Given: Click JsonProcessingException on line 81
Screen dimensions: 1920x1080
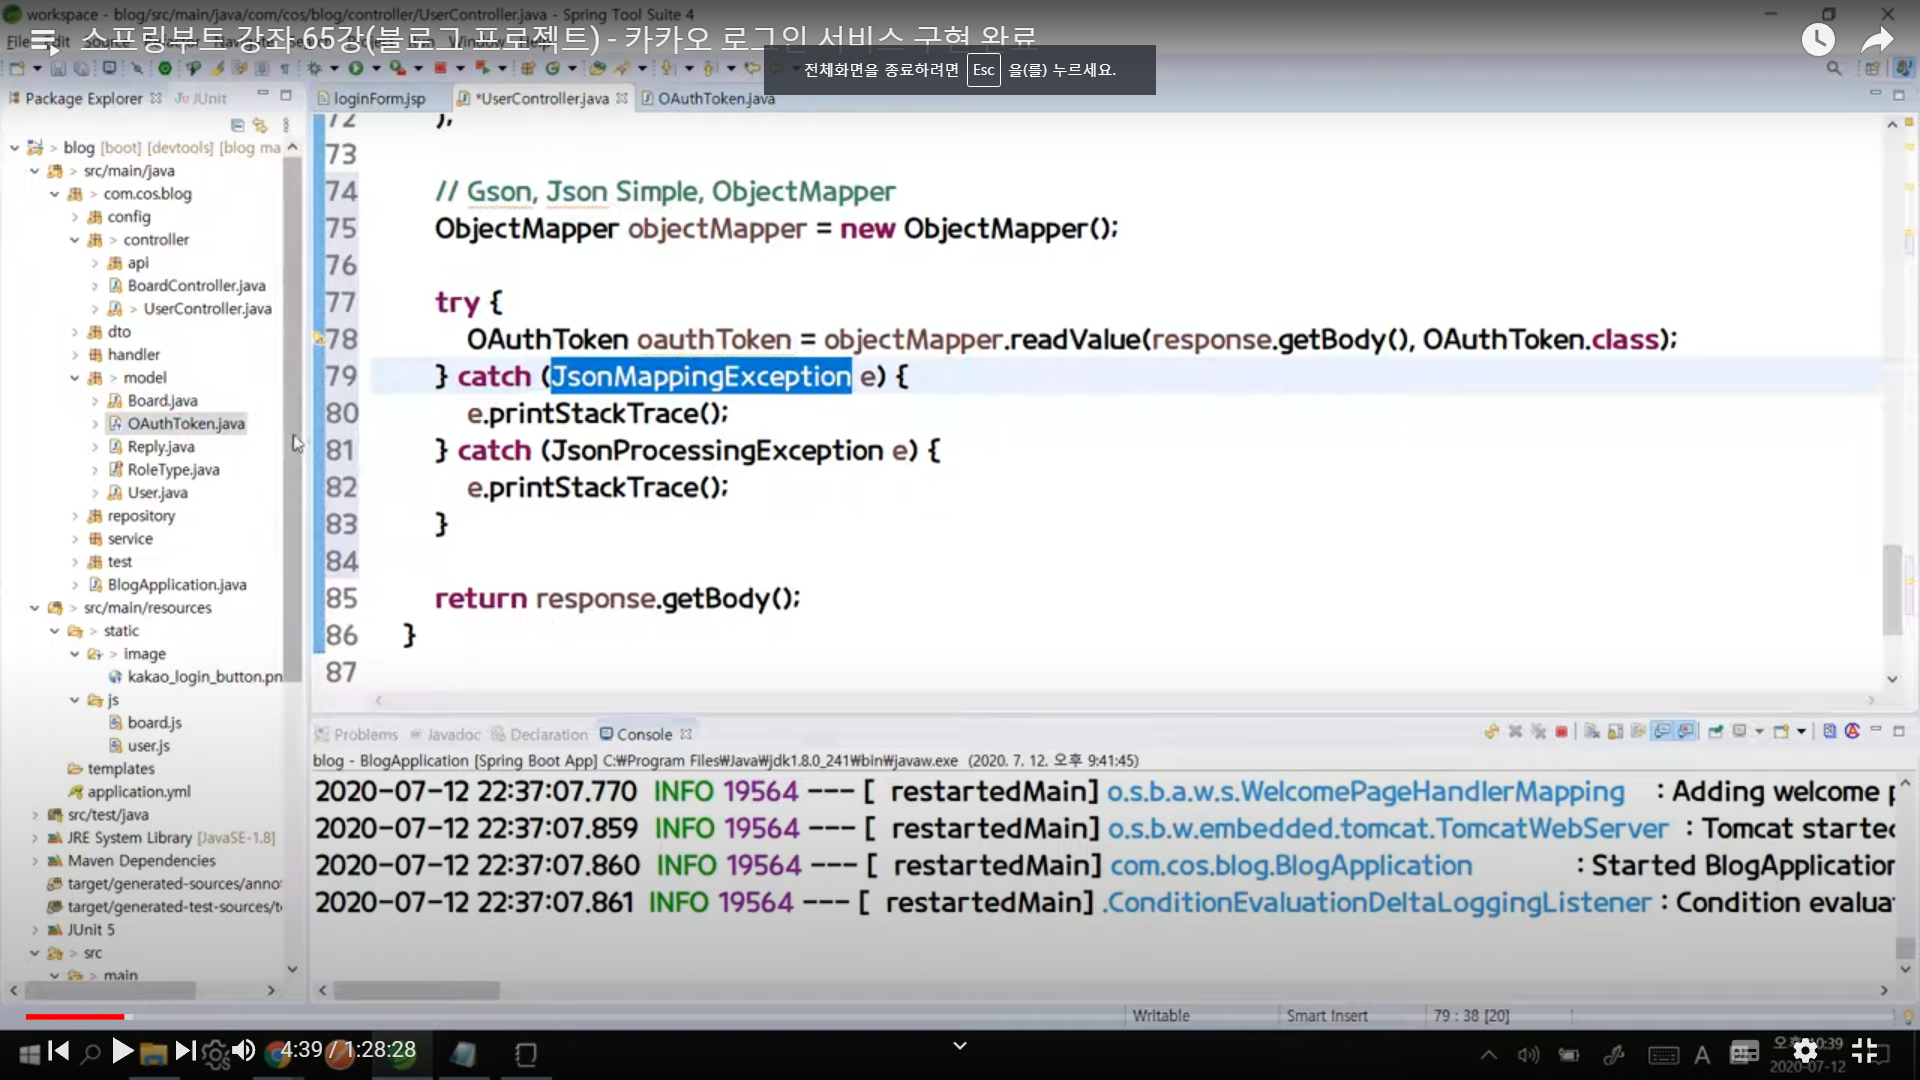Looking at the screenshot, I should point(717,451).
